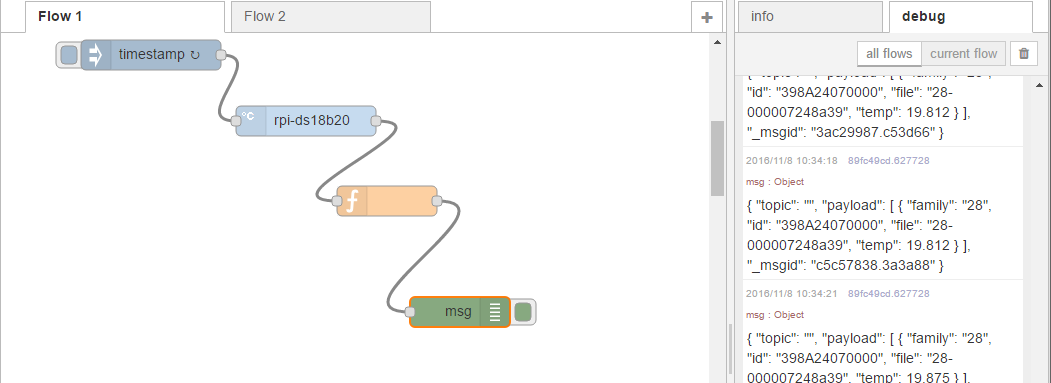
Task: Click the canvas vertical scrollbar thumb
Action: [717, 158]
